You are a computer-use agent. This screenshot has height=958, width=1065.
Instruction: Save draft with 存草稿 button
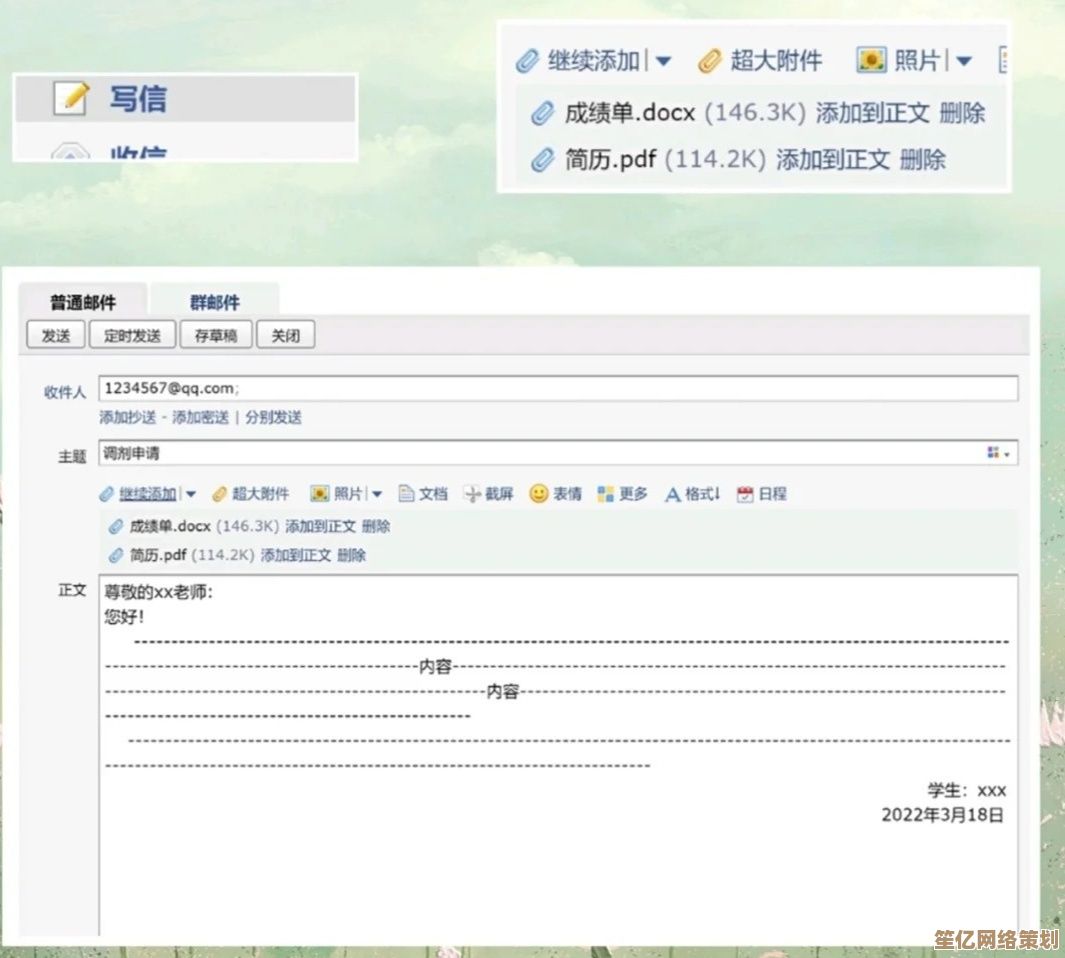point(216,335)
